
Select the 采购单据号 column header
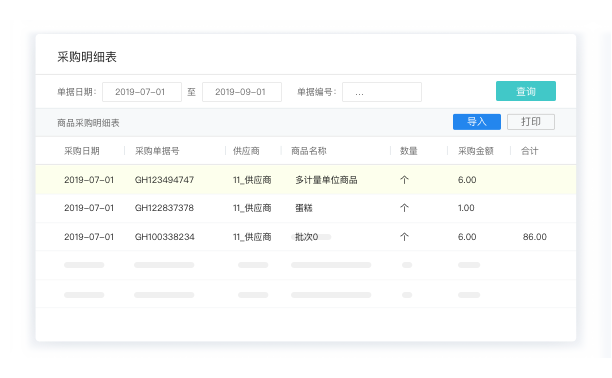(157, 151)
